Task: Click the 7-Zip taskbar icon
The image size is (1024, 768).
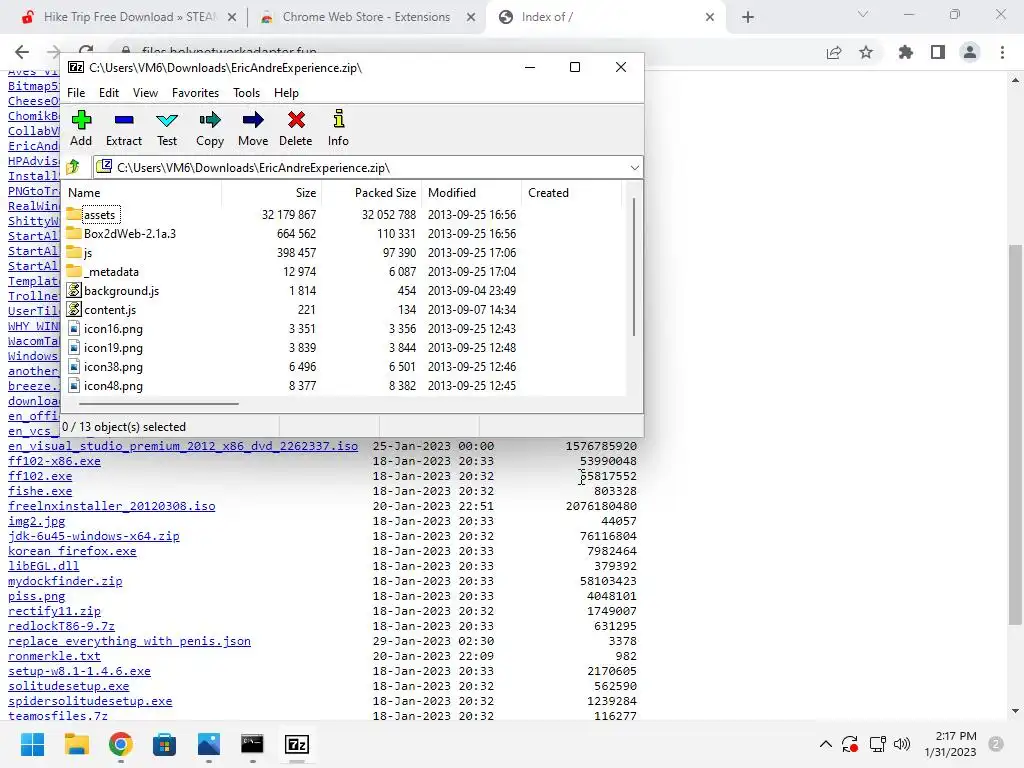Action: [297, 744]
